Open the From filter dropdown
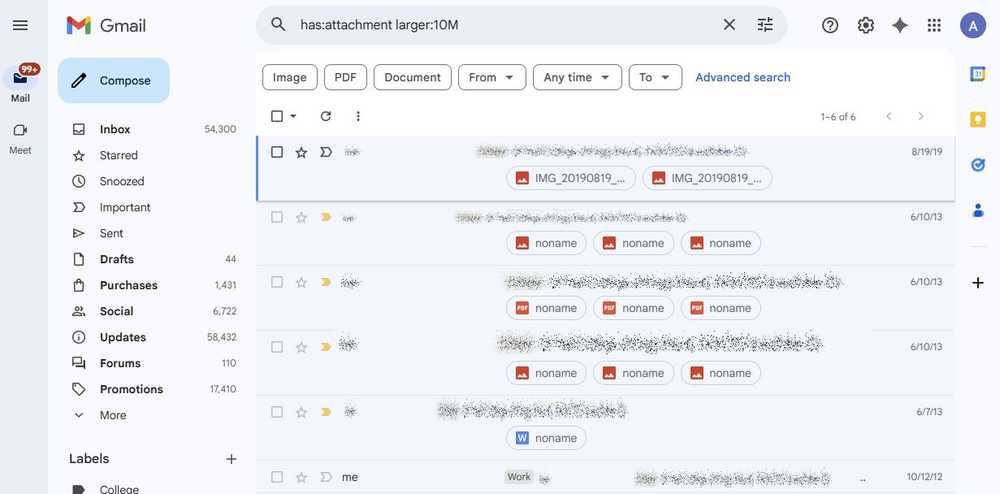The width and height of the screenshot is (1000, 494). (x=492, y=77)
